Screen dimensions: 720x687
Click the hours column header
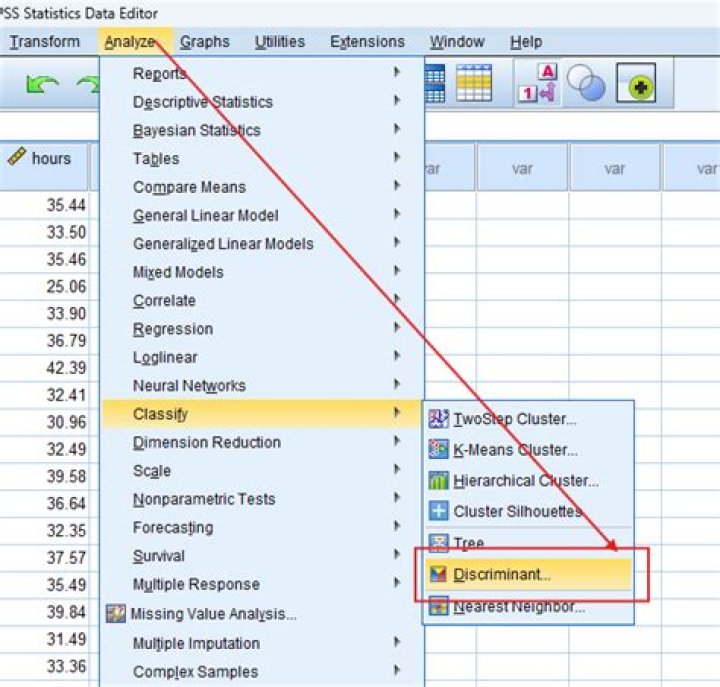[x=44, y=167]
